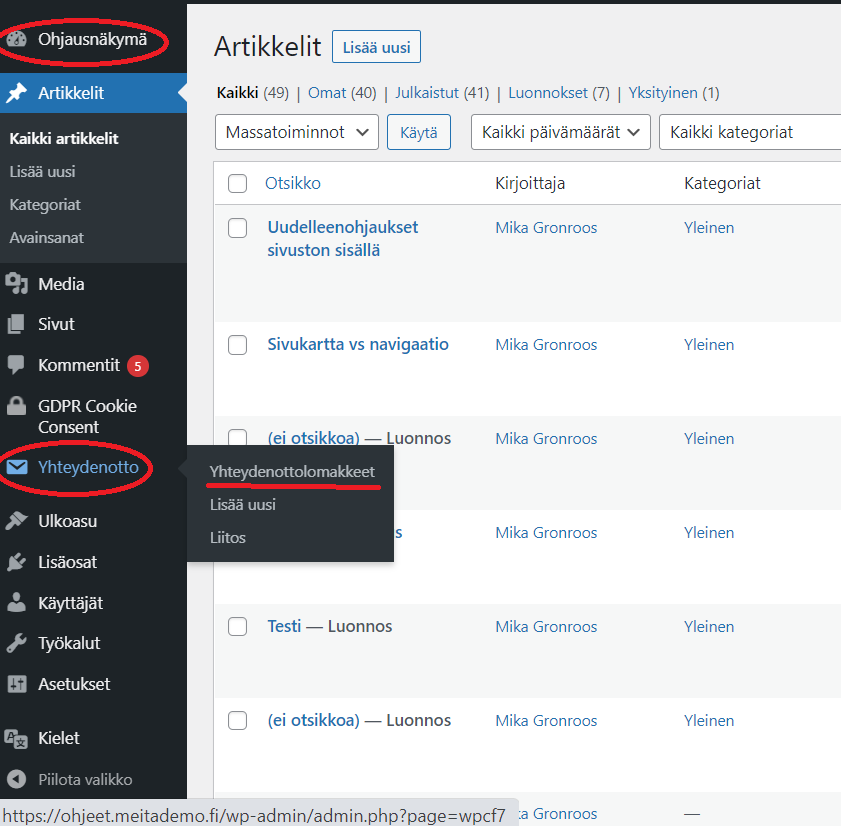Open the Kaikki kategoriat category filter dropdown
The height and width of the screenshot is (826, 841).
(x=750, y=132)
